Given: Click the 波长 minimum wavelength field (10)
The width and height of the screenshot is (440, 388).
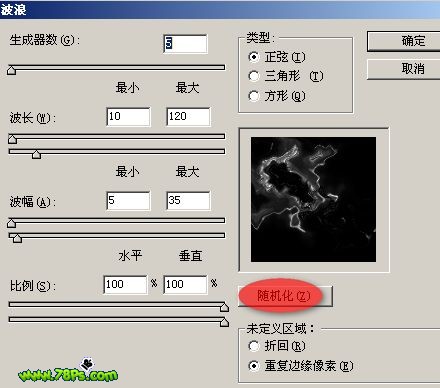Looking at the screenshot, I should [128, 117].
